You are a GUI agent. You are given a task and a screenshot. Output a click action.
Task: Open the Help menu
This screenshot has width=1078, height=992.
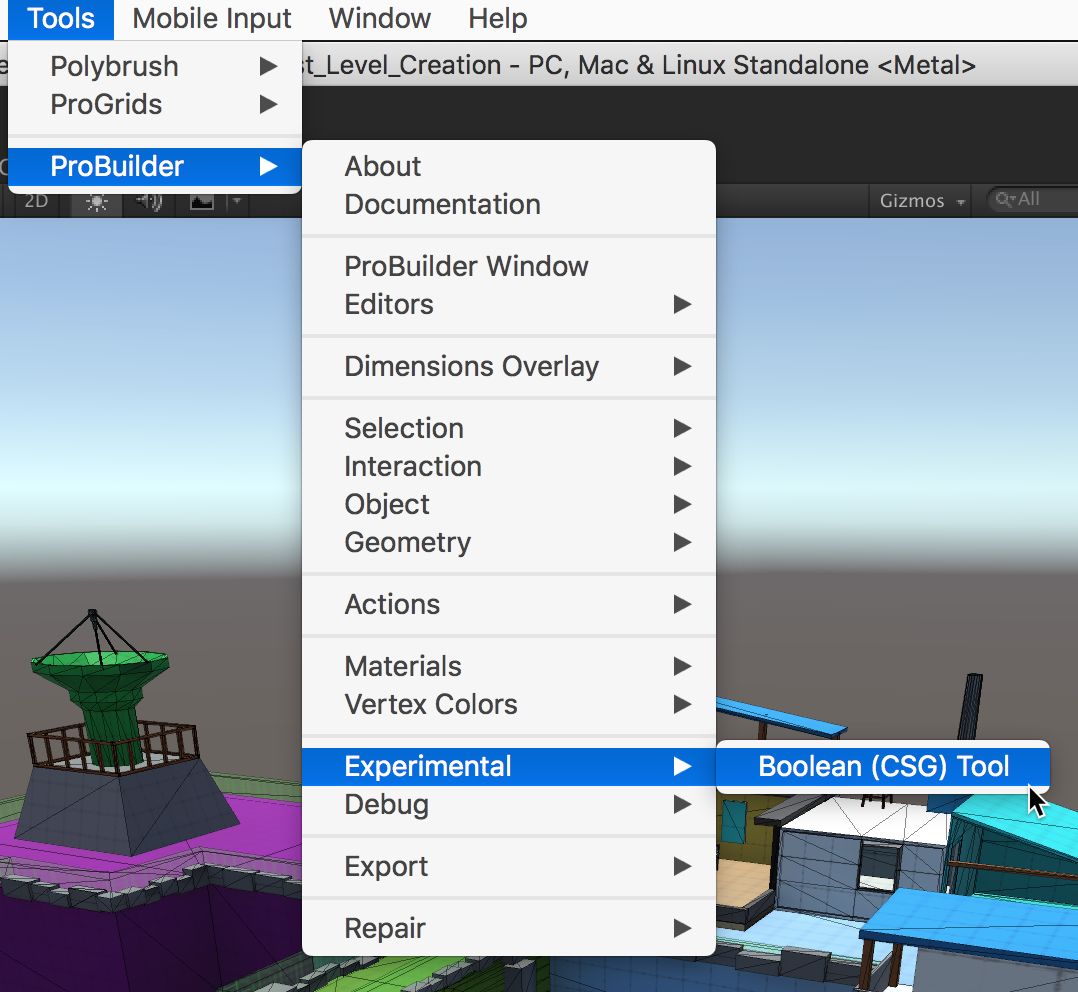pyautogui.click(x=496, y=18)
